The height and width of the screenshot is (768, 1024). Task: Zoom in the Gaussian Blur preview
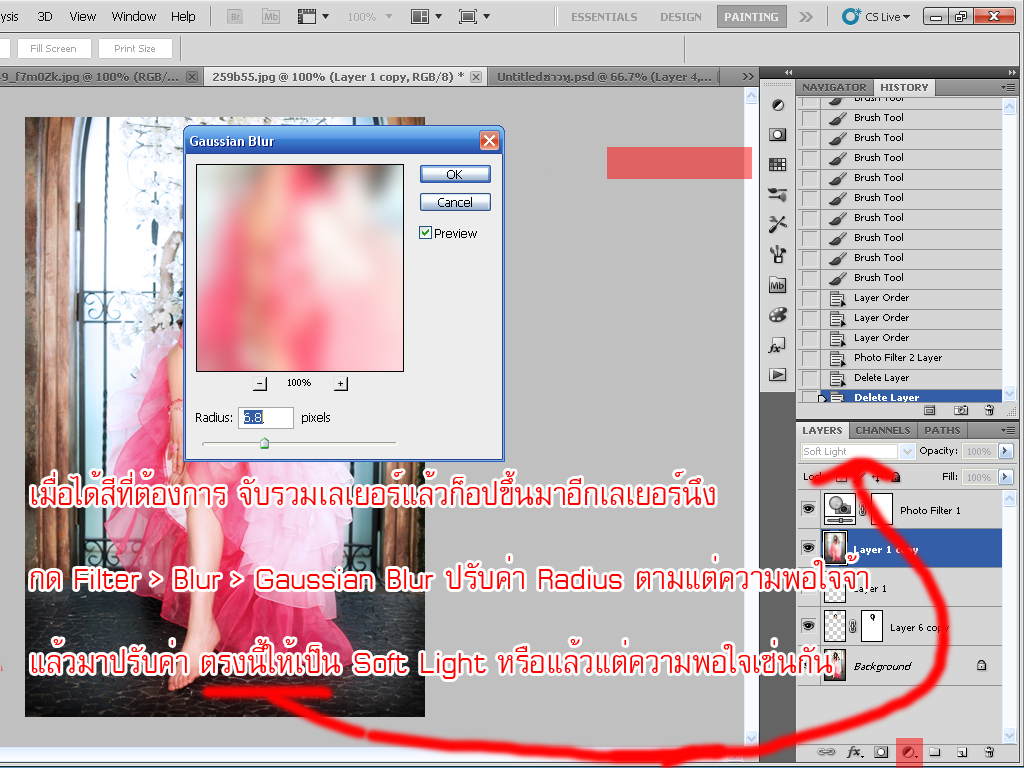coord(341,383)
